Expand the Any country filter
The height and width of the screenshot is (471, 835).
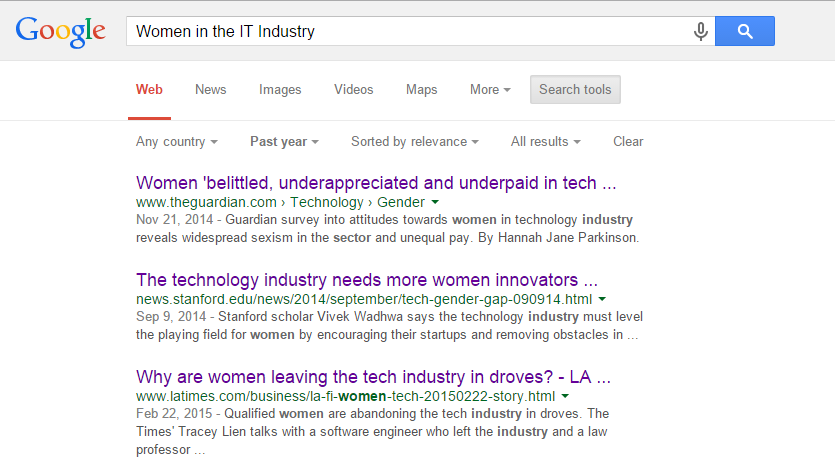[177, 142]
